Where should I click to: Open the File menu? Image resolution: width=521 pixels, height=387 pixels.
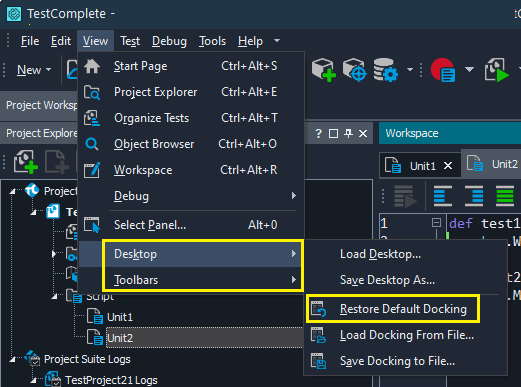(30, 41)
